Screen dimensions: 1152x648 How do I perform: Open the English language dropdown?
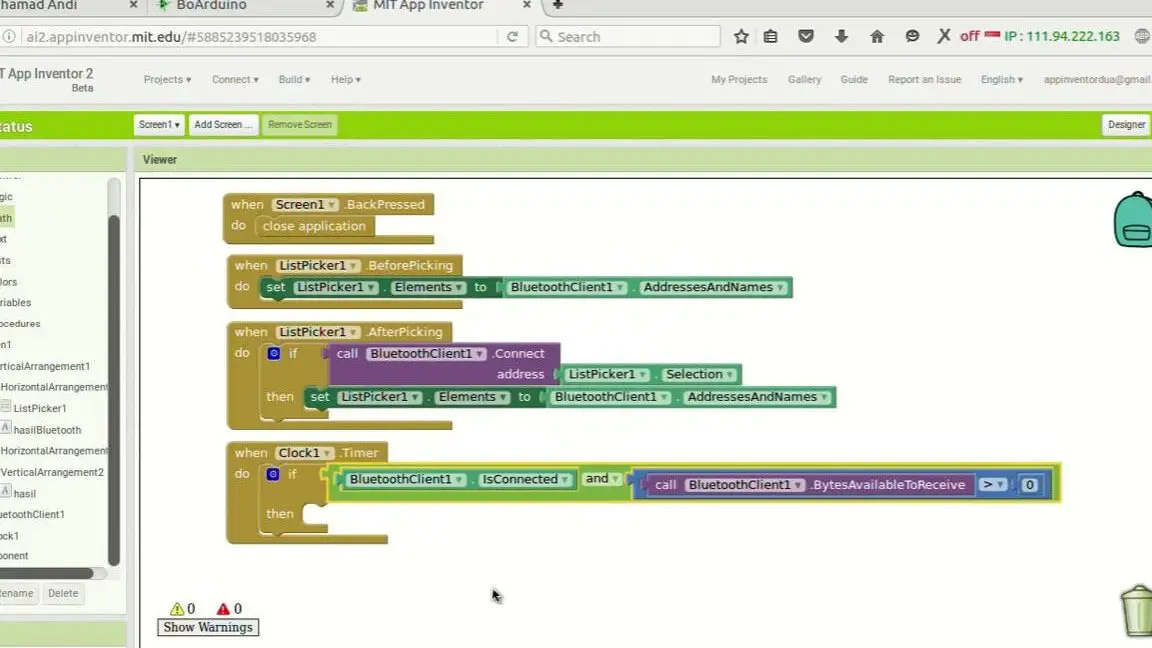click(x=1001, y=79)
